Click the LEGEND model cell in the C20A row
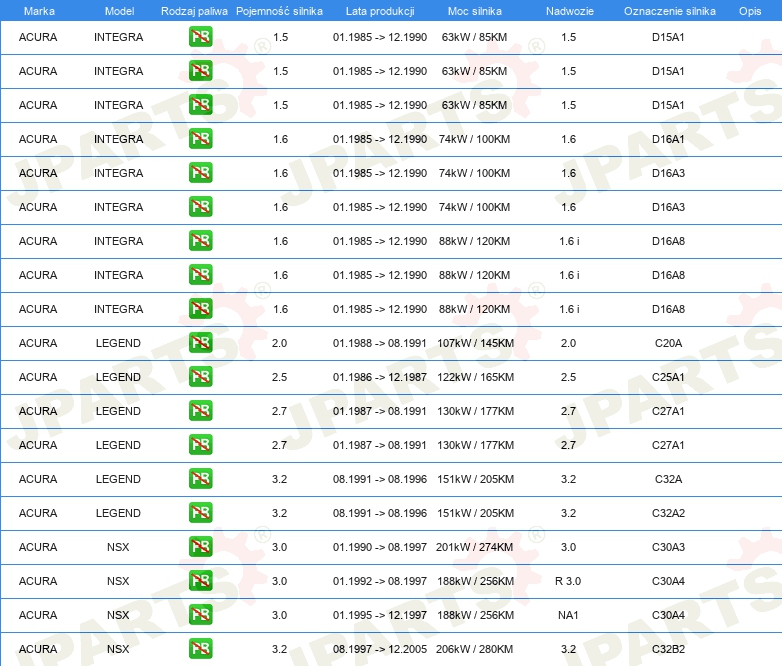 118,343
